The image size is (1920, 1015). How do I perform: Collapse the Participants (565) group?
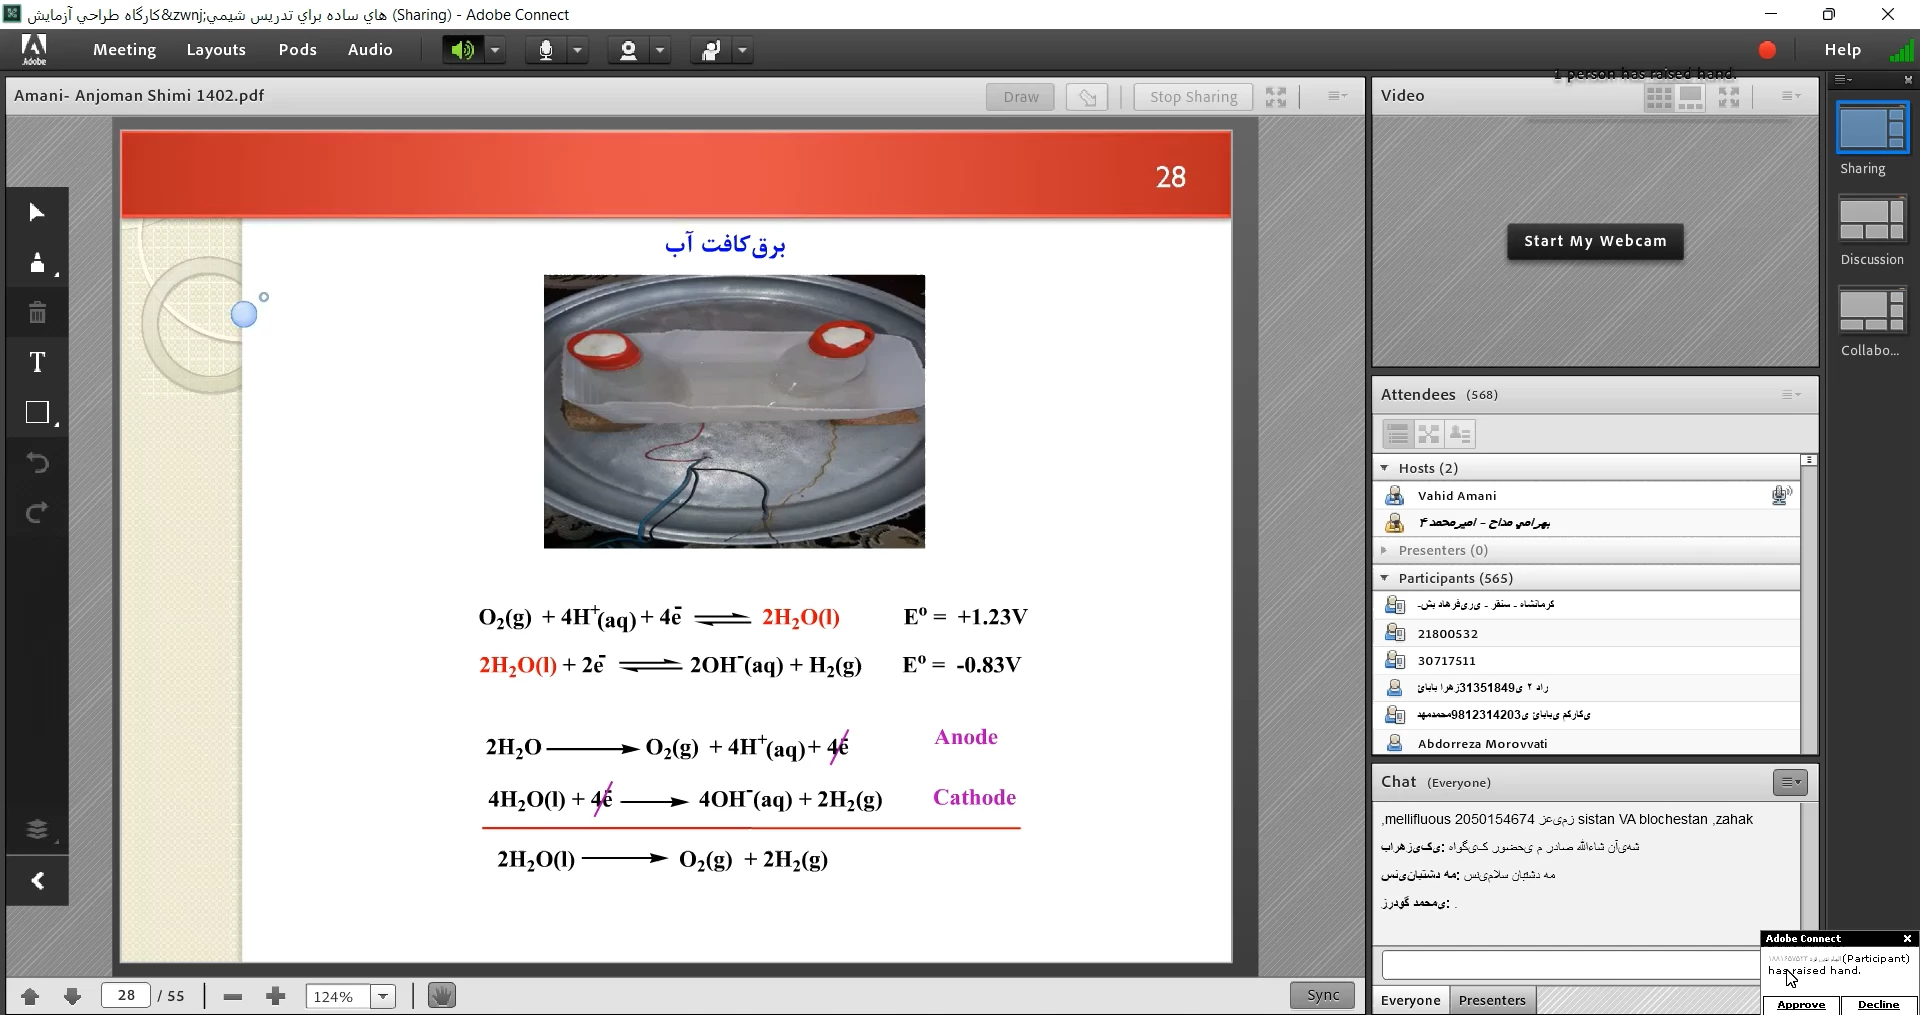1385,578
